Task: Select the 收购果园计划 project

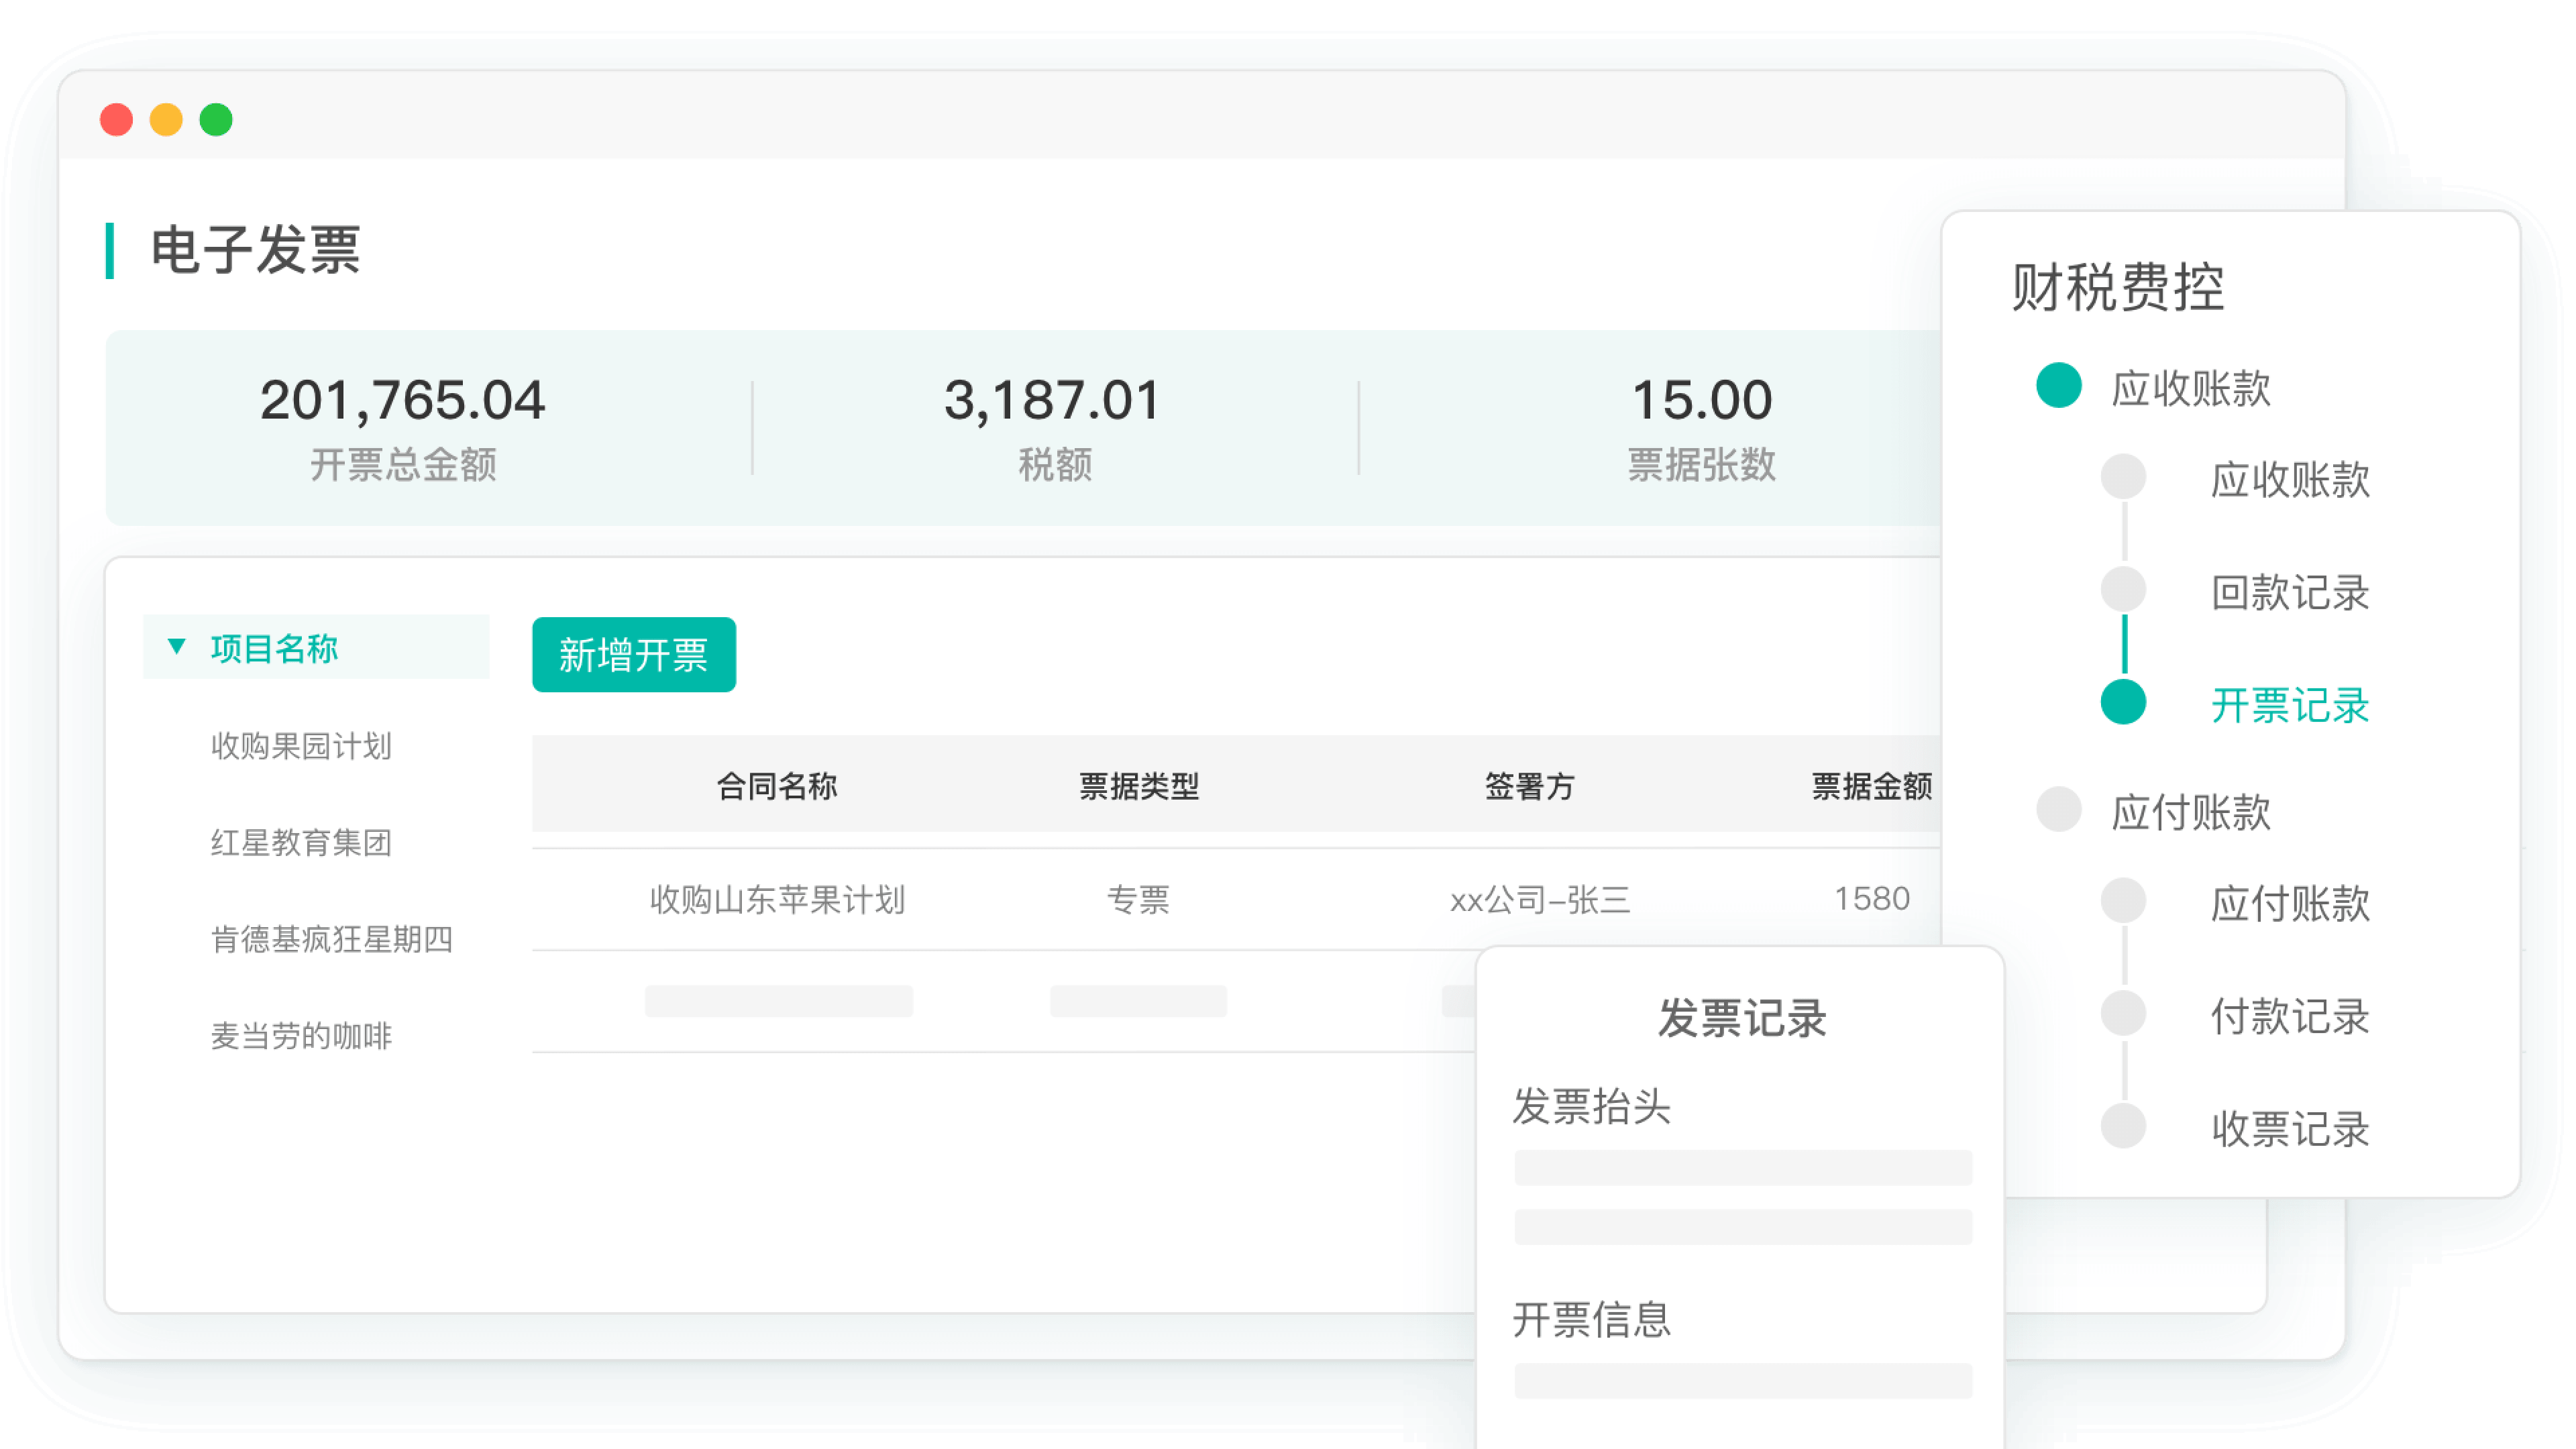Action: click(x=301, y=746)
